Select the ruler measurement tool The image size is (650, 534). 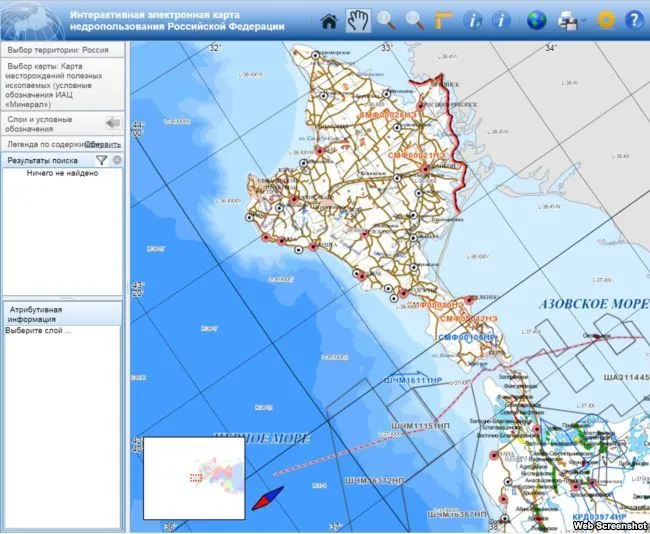443,19
